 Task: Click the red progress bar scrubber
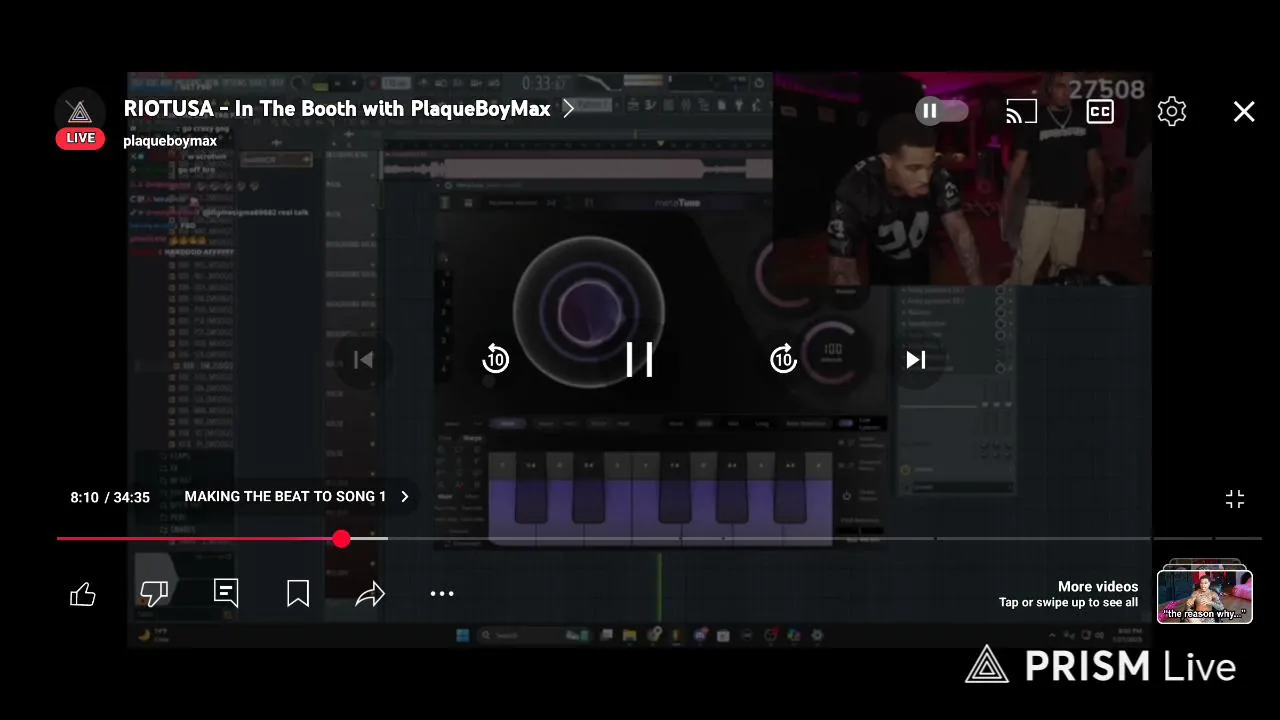(342, 539)
